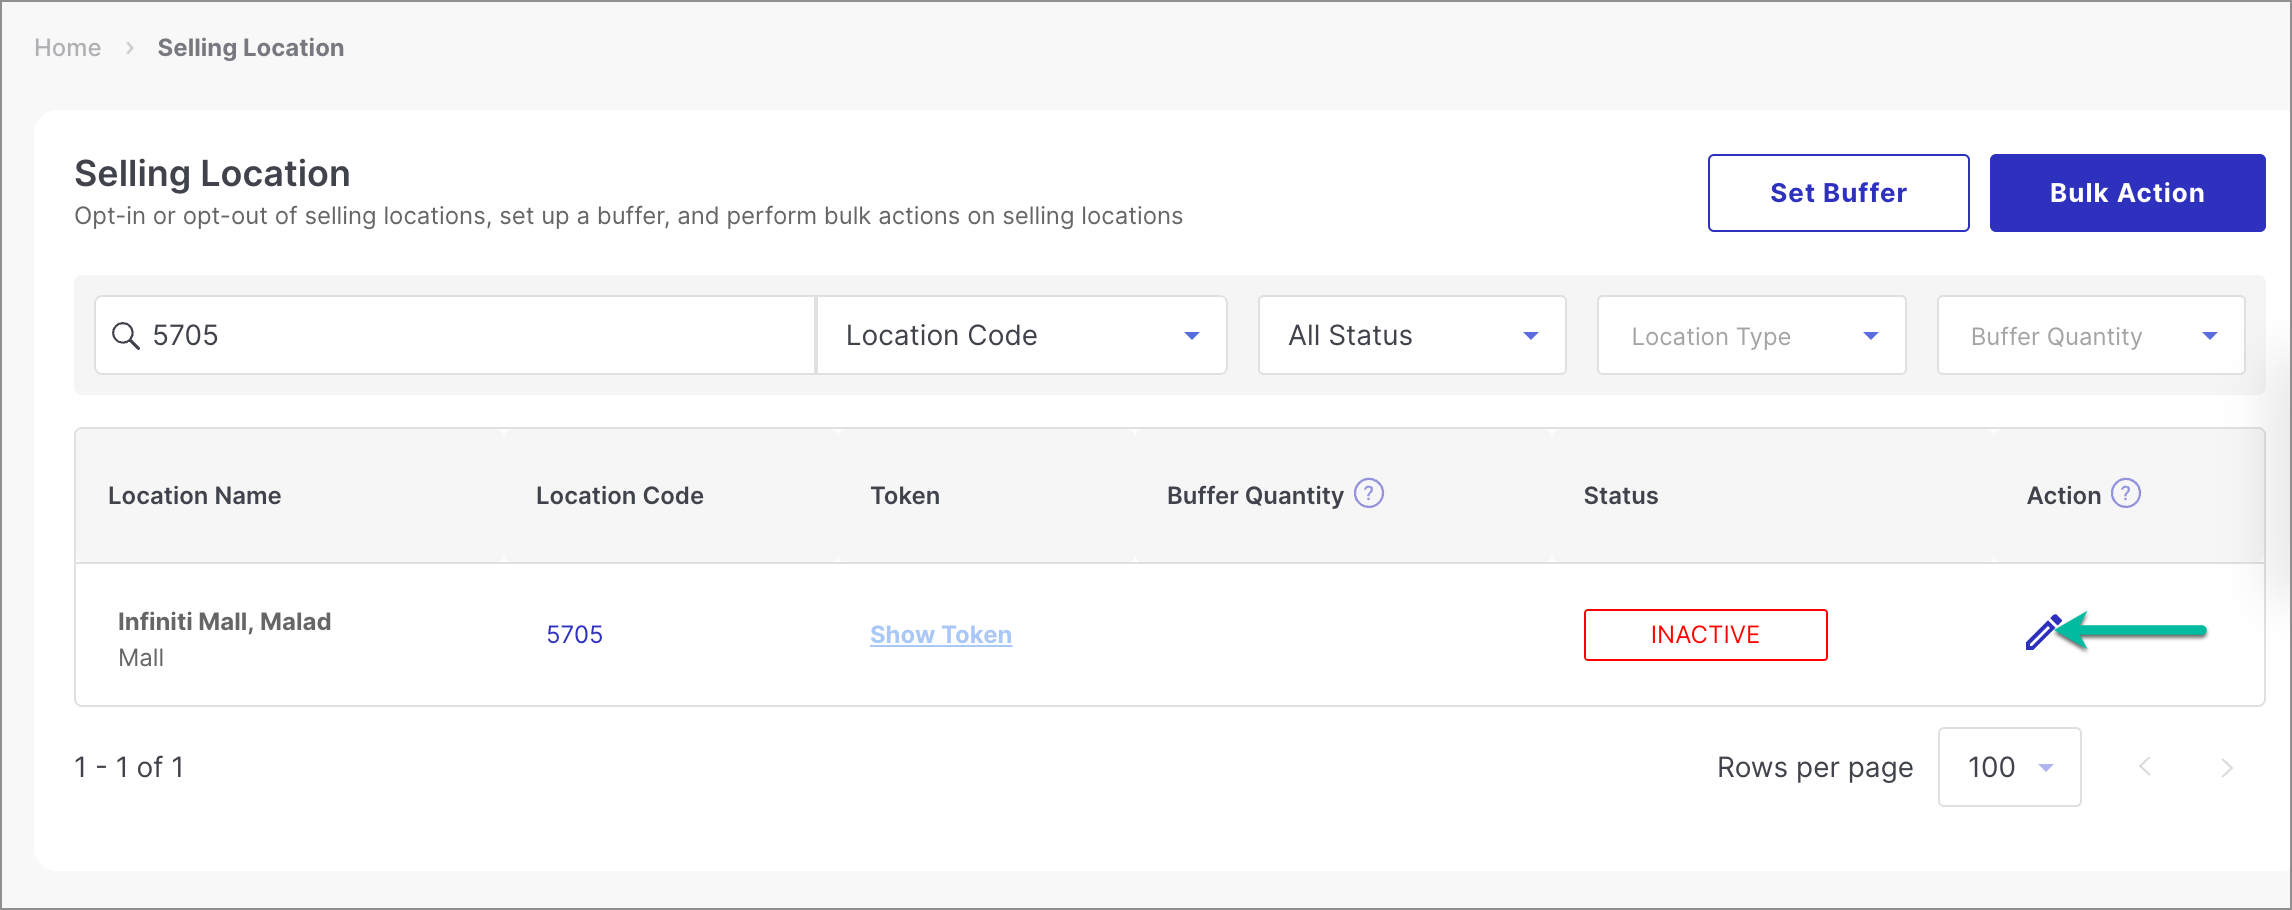Go to next page arrow
This screenshot has width=2292, height=910.
pos(2226,767)
